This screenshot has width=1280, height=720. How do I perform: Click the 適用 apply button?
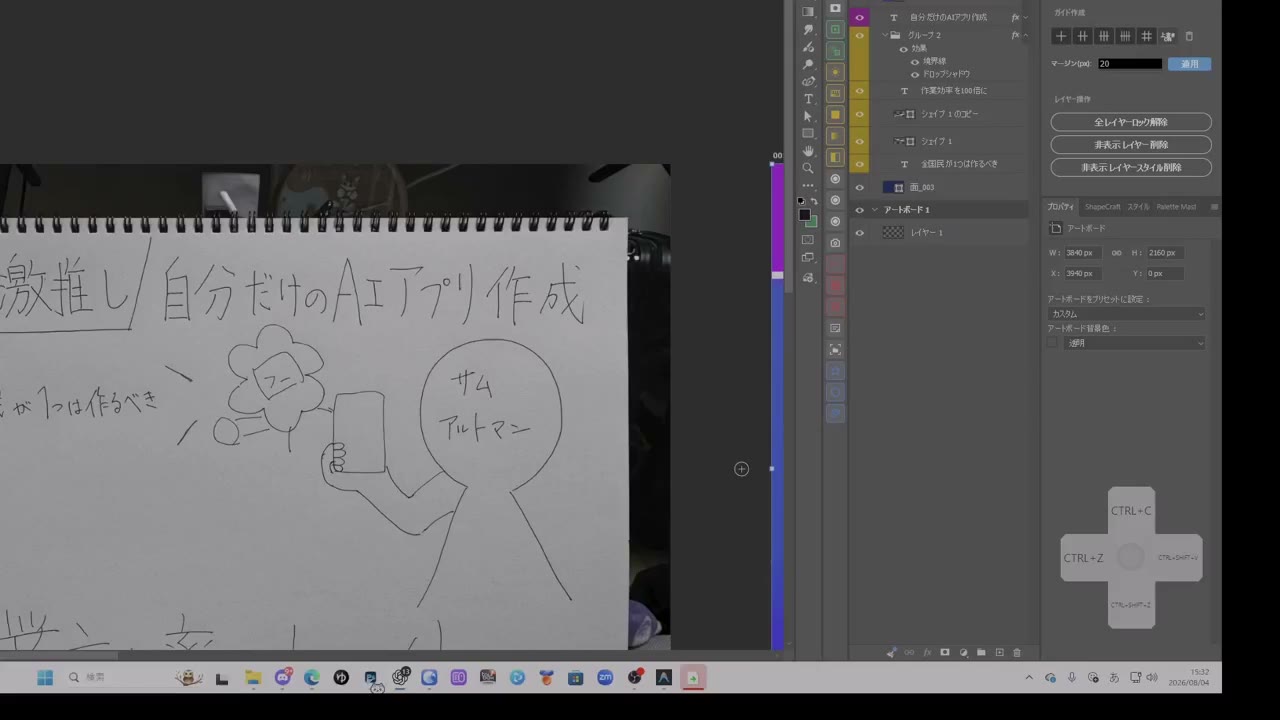point(1189,64)
